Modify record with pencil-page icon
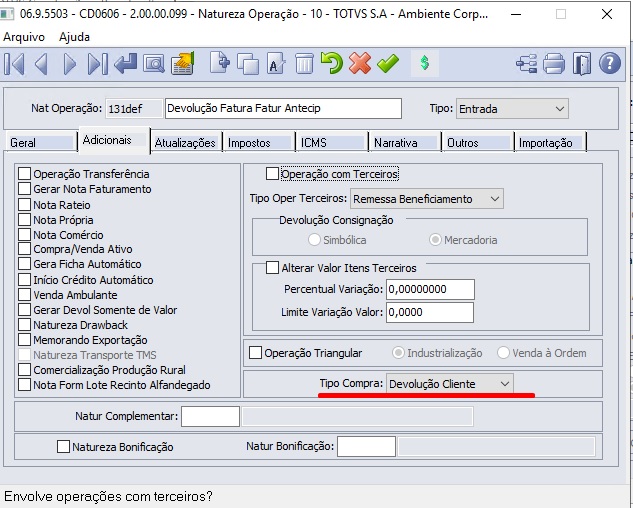This screenshot has height=508, width=633. [x=276, y=64]
